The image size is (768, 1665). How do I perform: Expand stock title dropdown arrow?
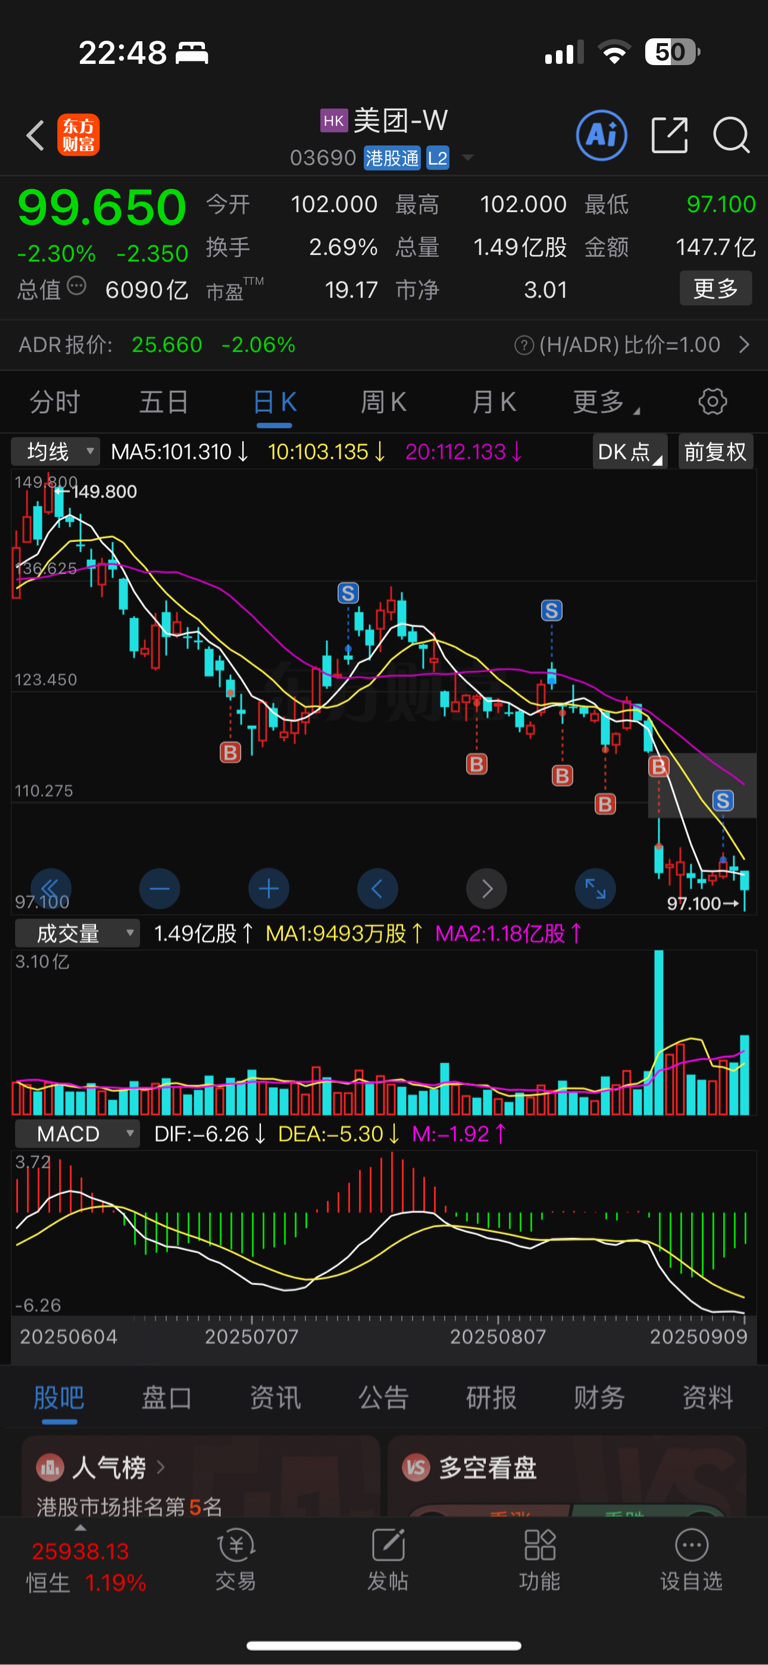pyautogui.click(x=468, y=158)
